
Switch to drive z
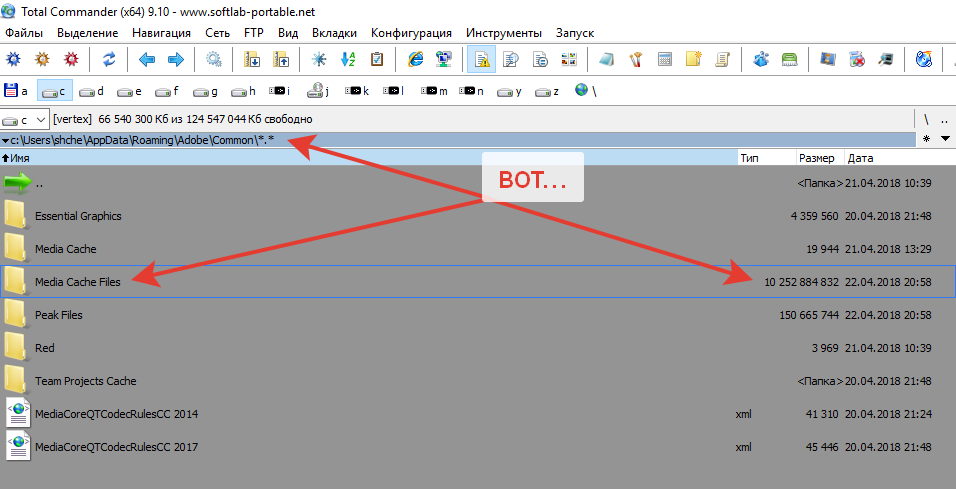click(548, 91)
